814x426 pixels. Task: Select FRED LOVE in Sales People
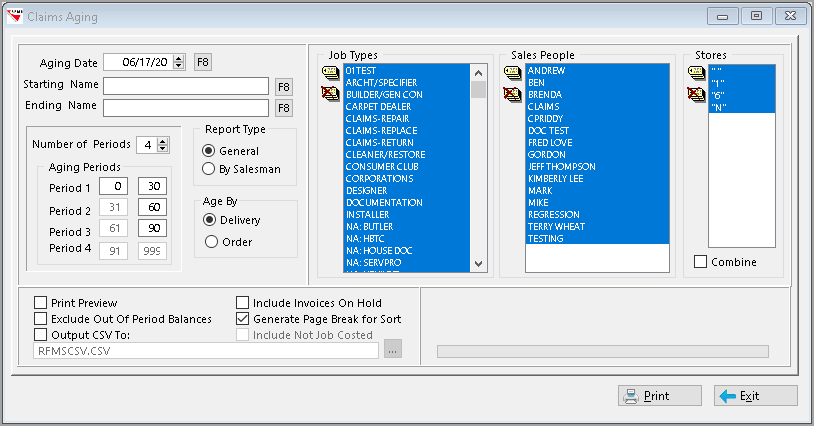point(598,142)
